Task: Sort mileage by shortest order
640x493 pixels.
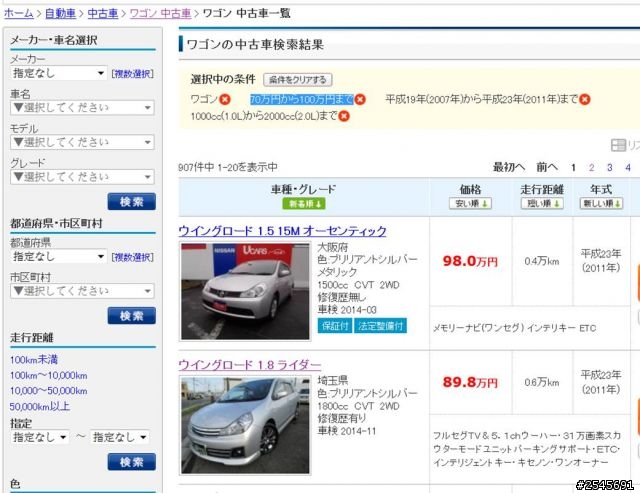Action: 542,203
